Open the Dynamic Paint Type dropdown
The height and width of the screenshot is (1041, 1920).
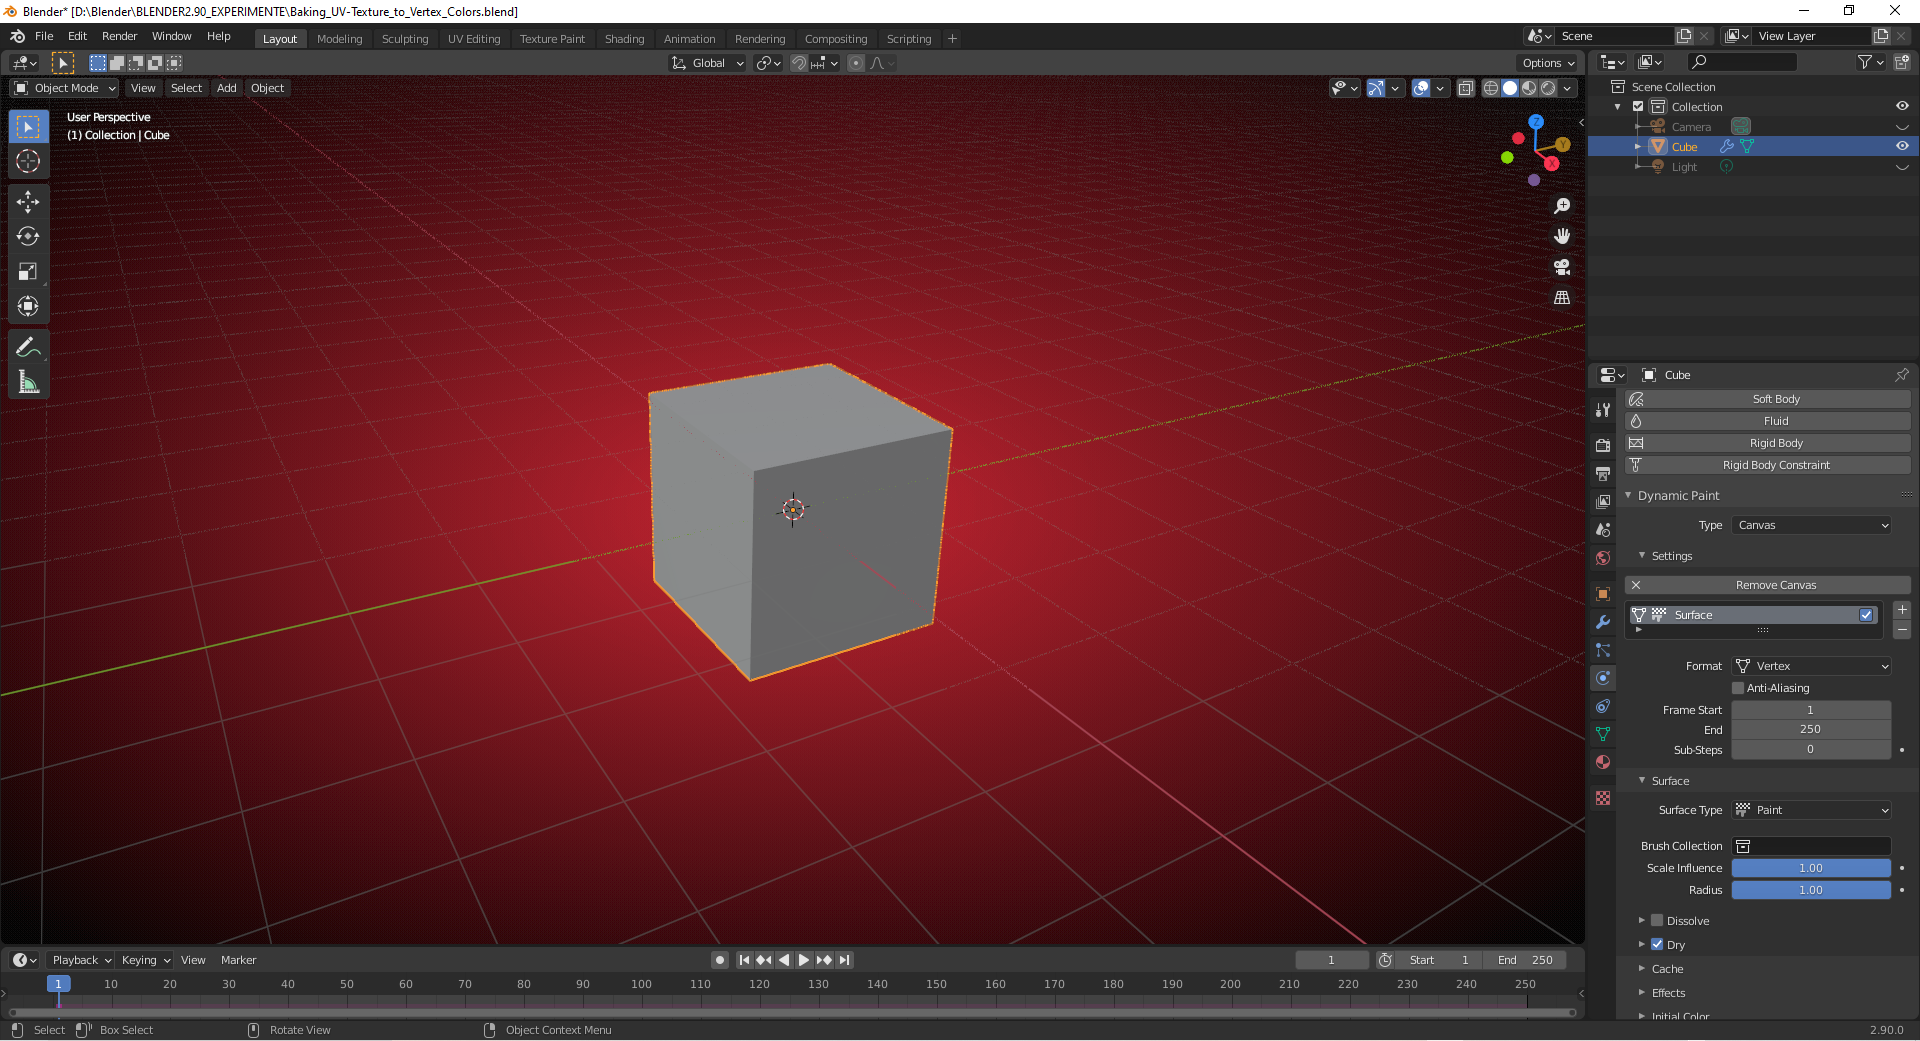1812,525
